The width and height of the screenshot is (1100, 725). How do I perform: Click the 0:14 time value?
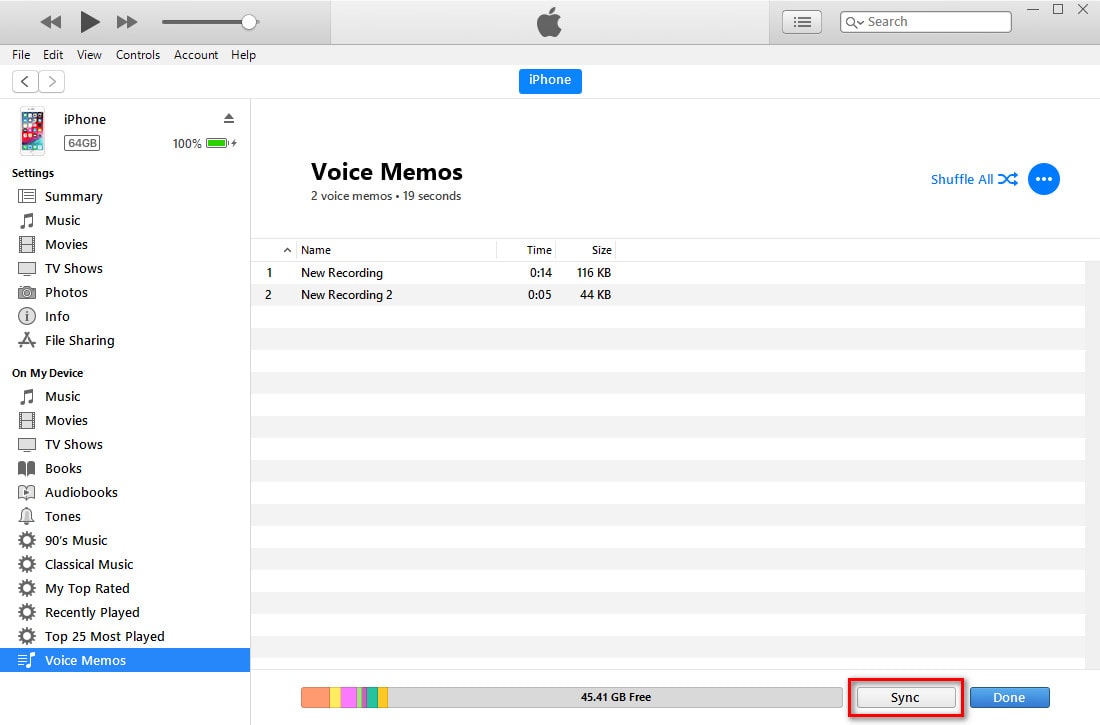(541, 272)
